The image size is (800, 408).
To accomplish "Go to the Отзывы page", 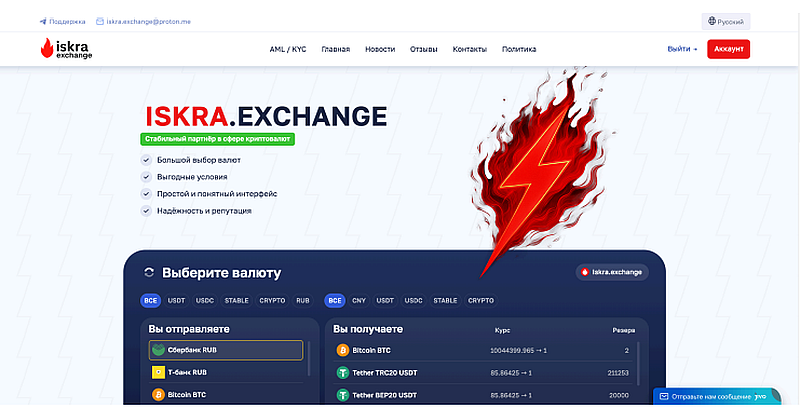I will pos(424,49).
